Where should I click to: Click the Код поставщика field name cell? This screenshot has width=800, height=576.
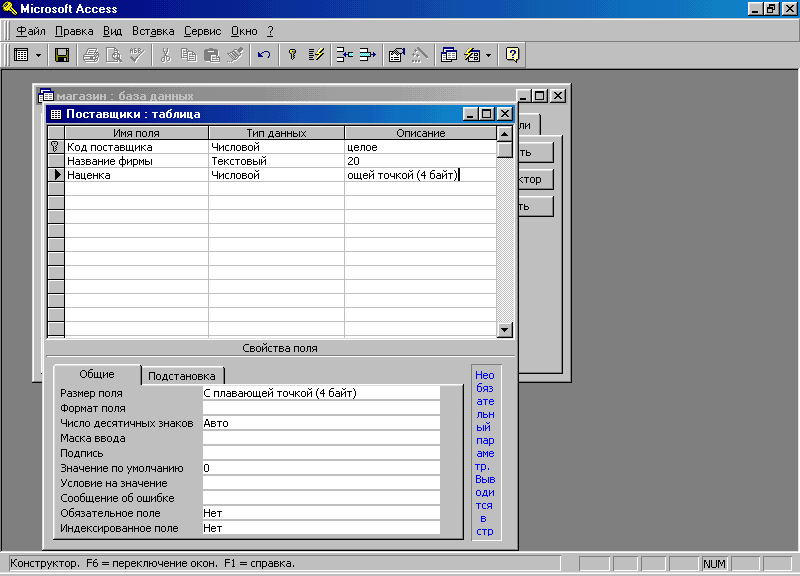click(x=137, y=147)
